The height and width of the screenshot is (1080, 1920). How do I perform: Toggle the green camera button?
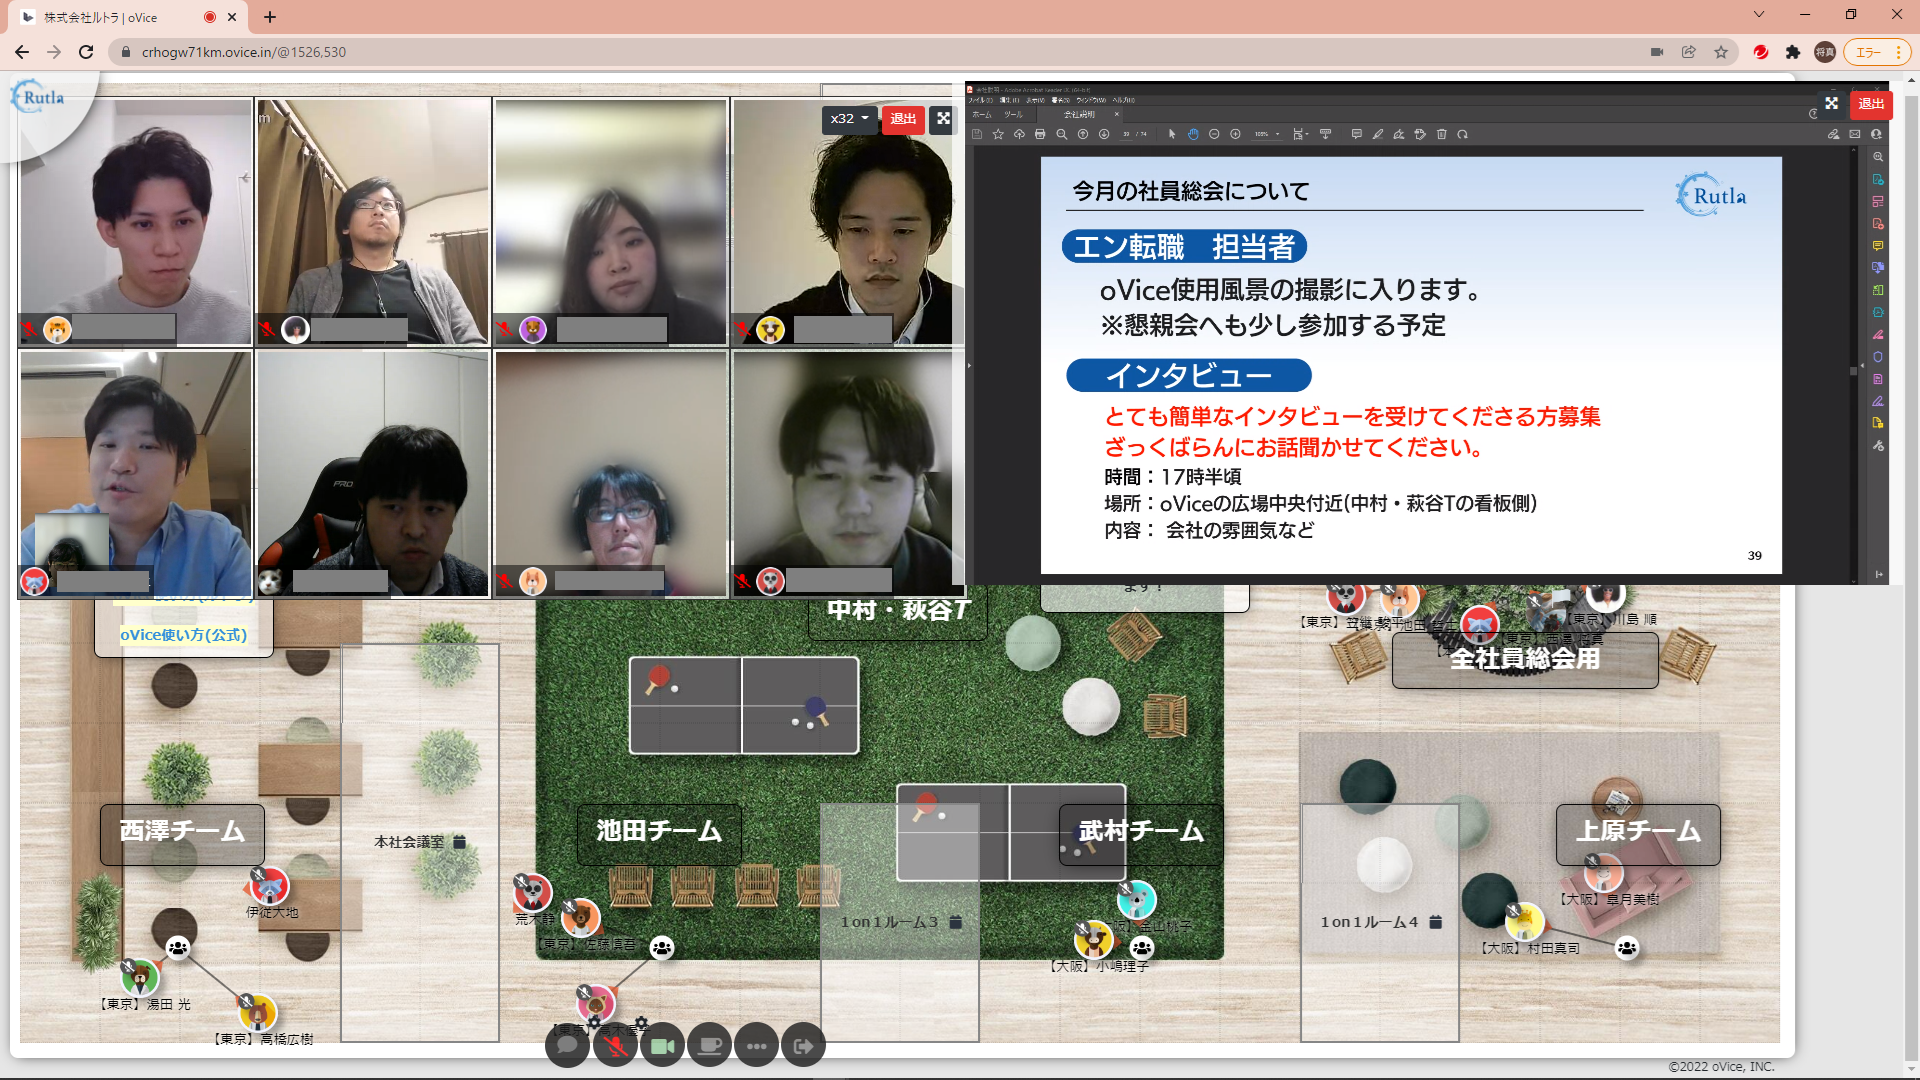[x=662, y=1046]
